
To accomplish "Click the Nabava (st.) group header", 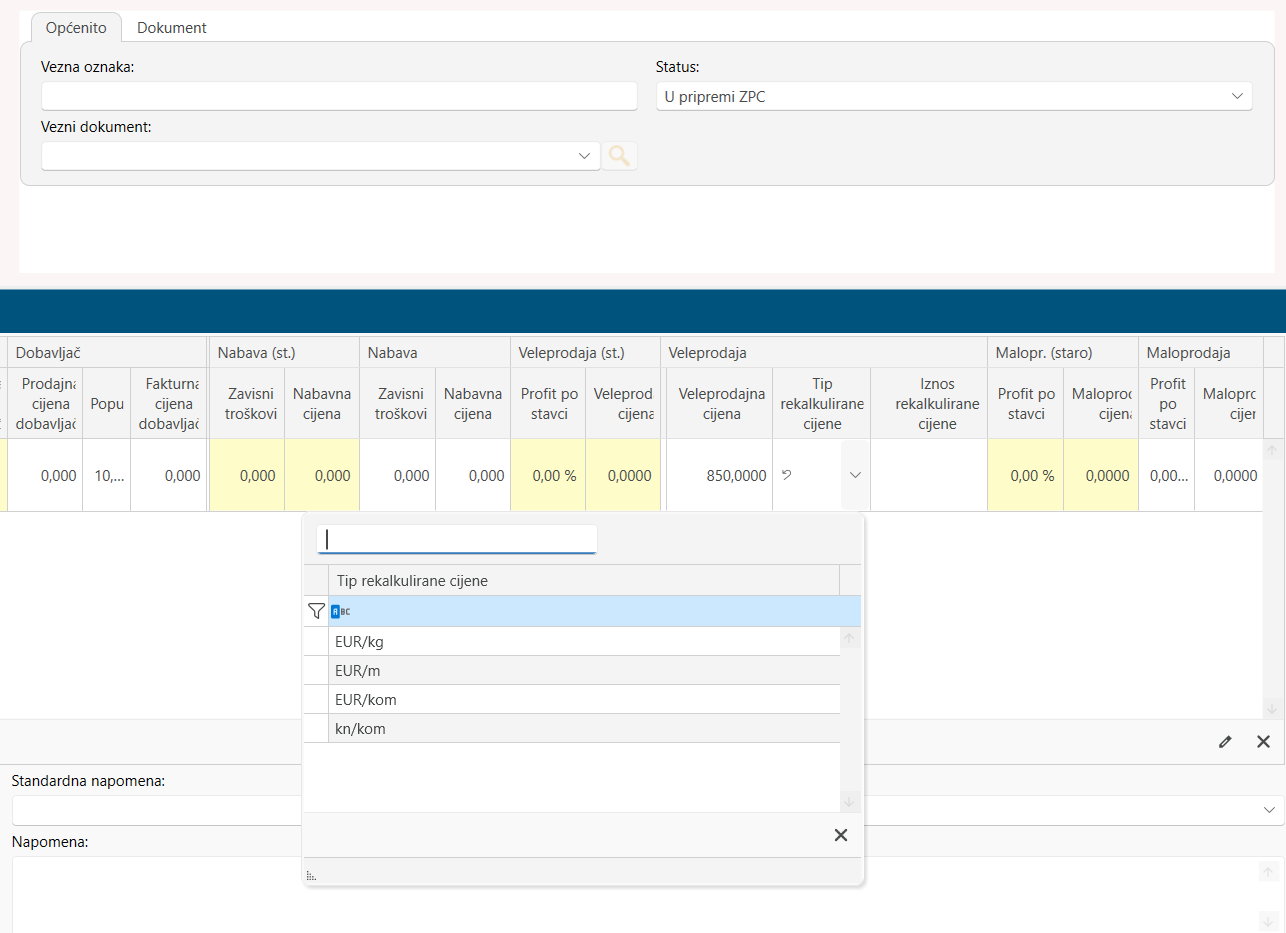I will click(x=284, y=353).
